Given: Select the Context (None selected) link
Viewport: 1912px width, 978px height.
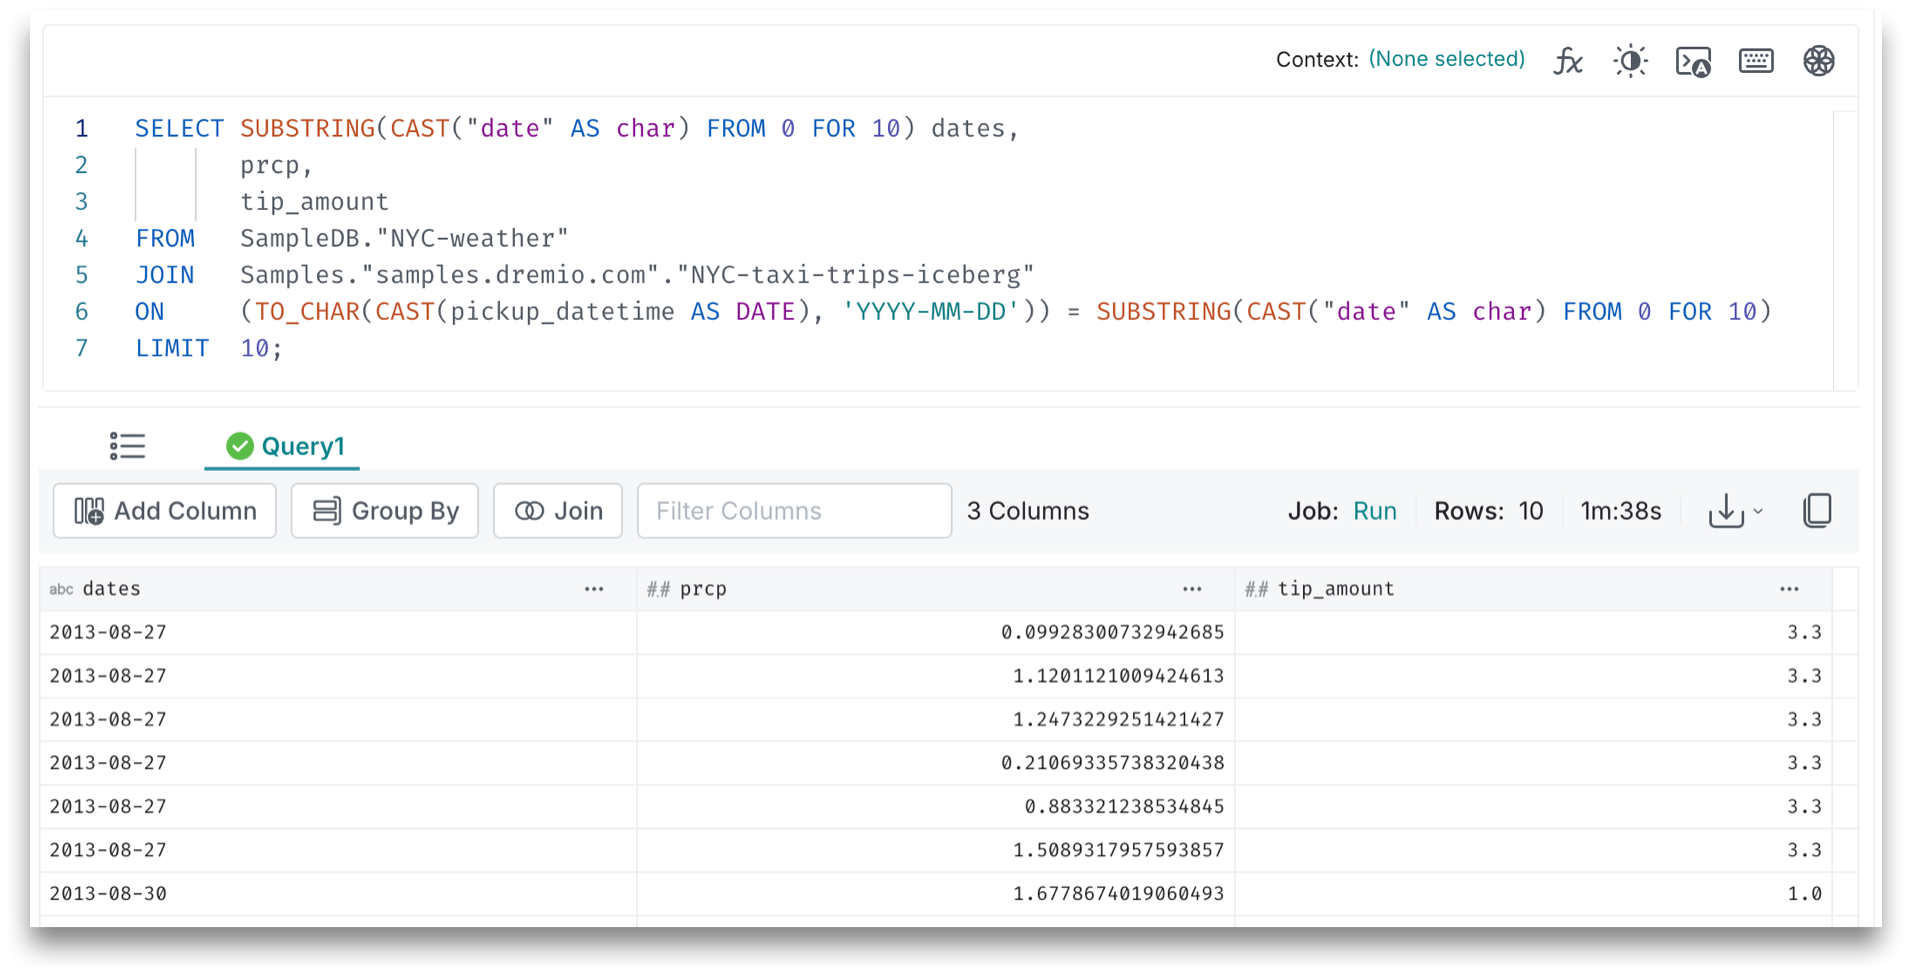Looking at the screenshot, I should 1446,59.
